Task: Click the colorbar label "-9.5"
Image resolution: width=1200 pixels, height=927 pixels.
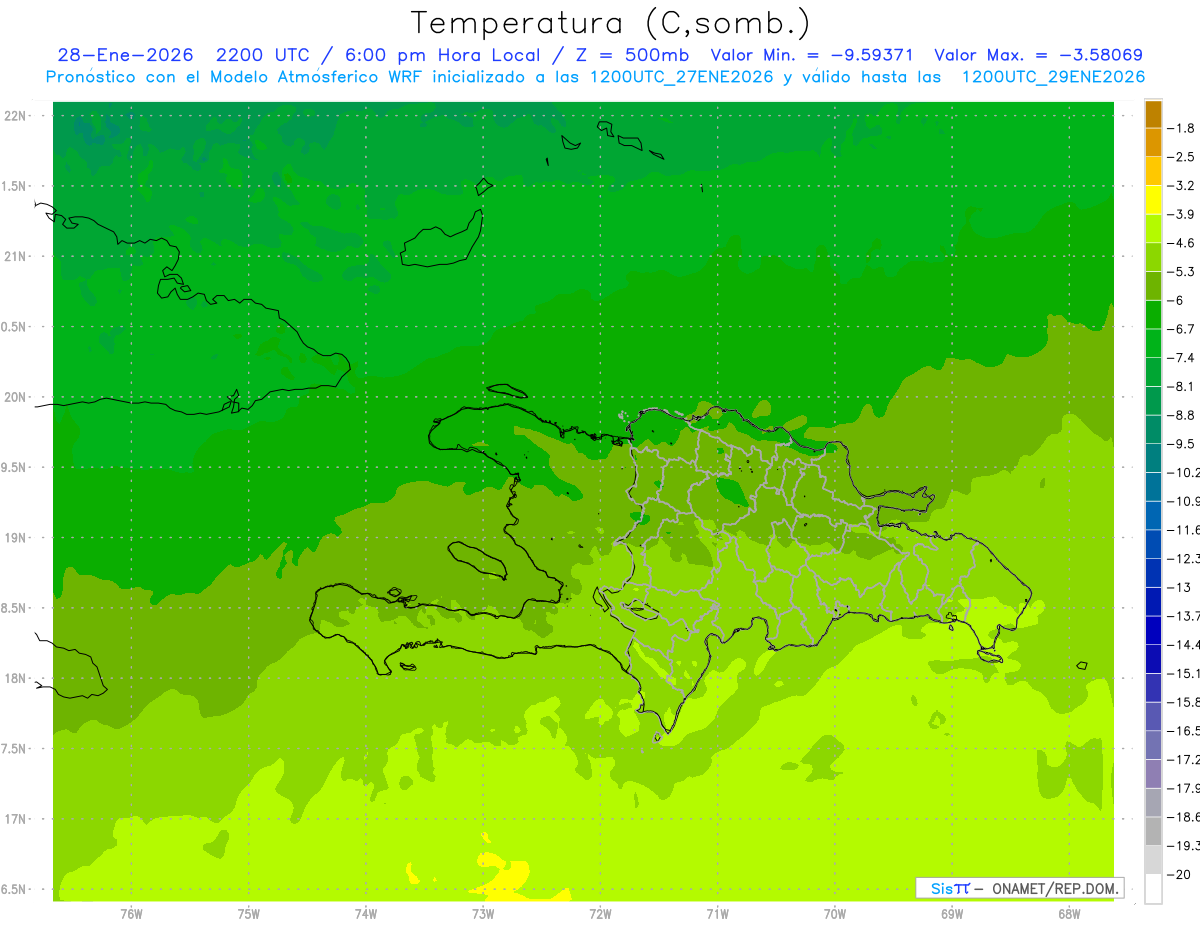Action: coord(1181,443)
